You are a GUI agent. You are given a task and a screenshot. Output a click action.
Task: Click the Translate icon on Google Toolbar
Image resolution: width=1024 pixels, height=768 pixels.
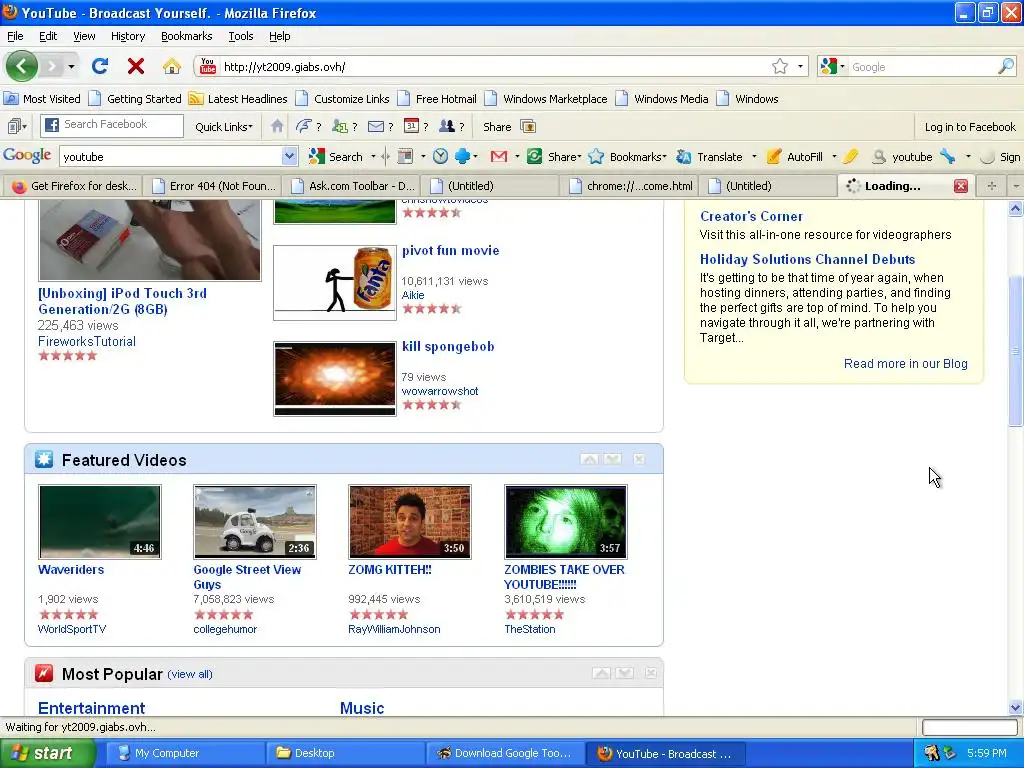[684, 157]
